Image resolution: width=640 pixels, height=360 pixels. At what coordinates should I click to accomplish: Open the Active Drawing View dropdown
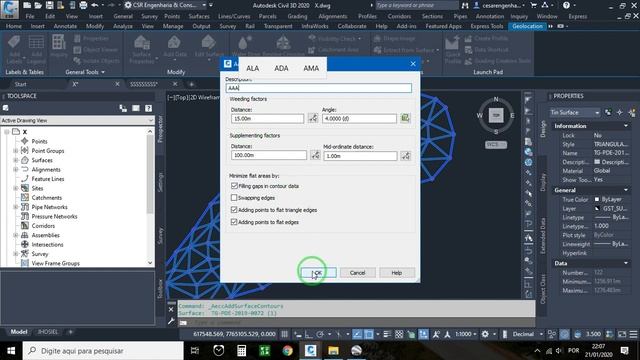(77, 120)
